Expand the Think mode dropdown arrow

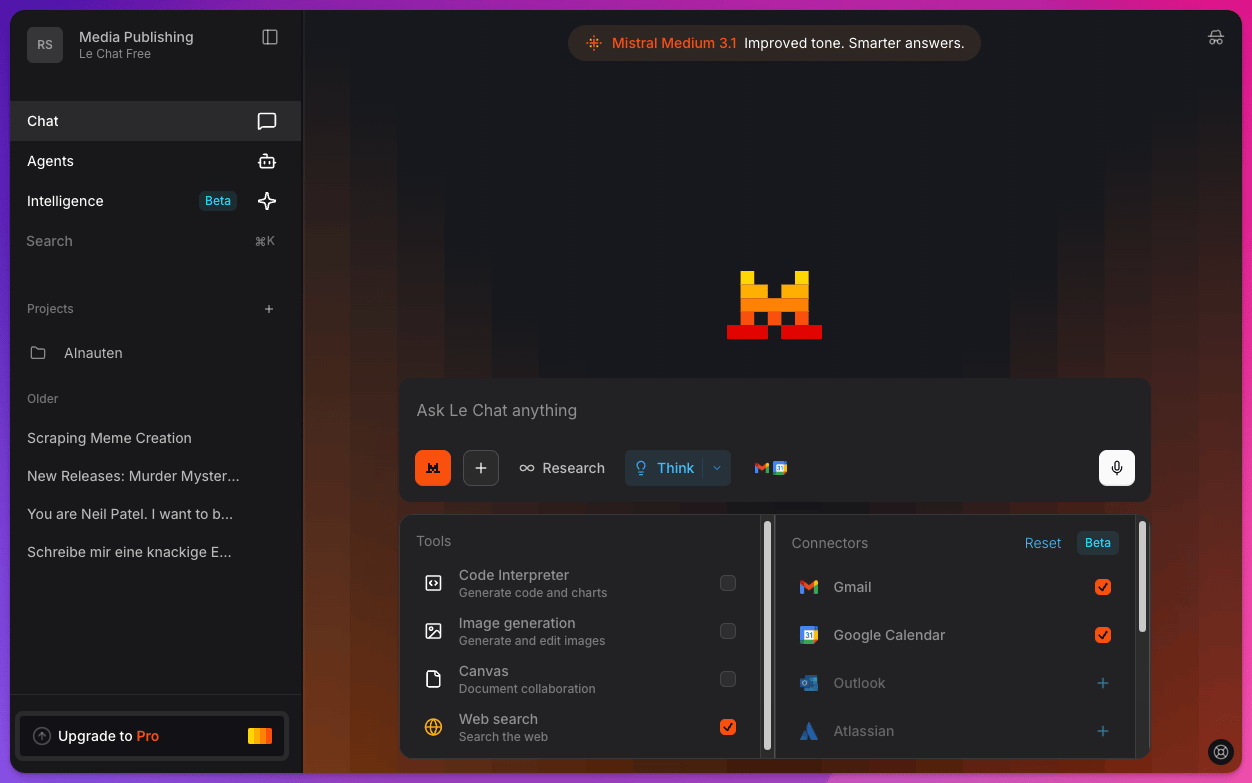click(717, 468)
